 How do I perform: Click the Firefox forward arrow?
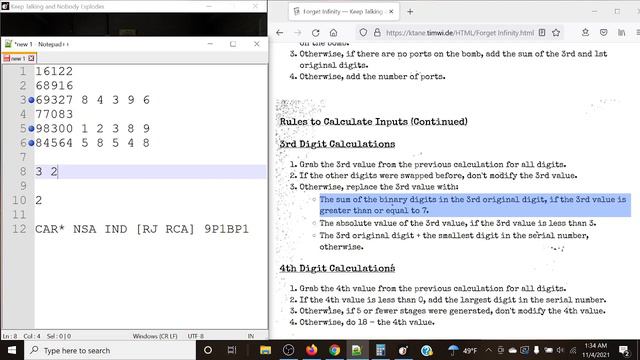(298, 33)
